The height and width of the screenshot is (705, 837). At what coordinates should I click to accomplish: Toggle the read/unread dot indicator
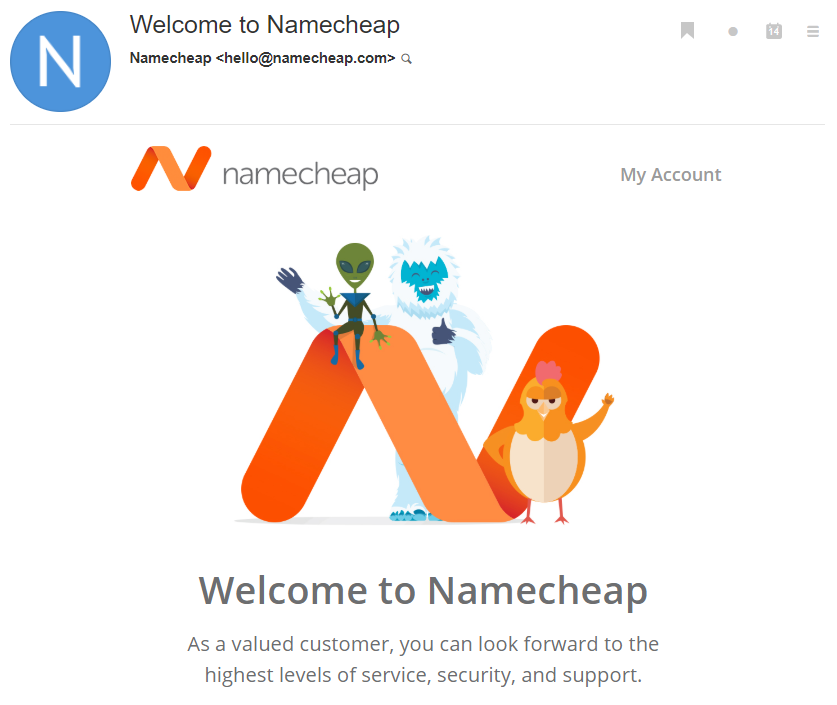(733, 32)
